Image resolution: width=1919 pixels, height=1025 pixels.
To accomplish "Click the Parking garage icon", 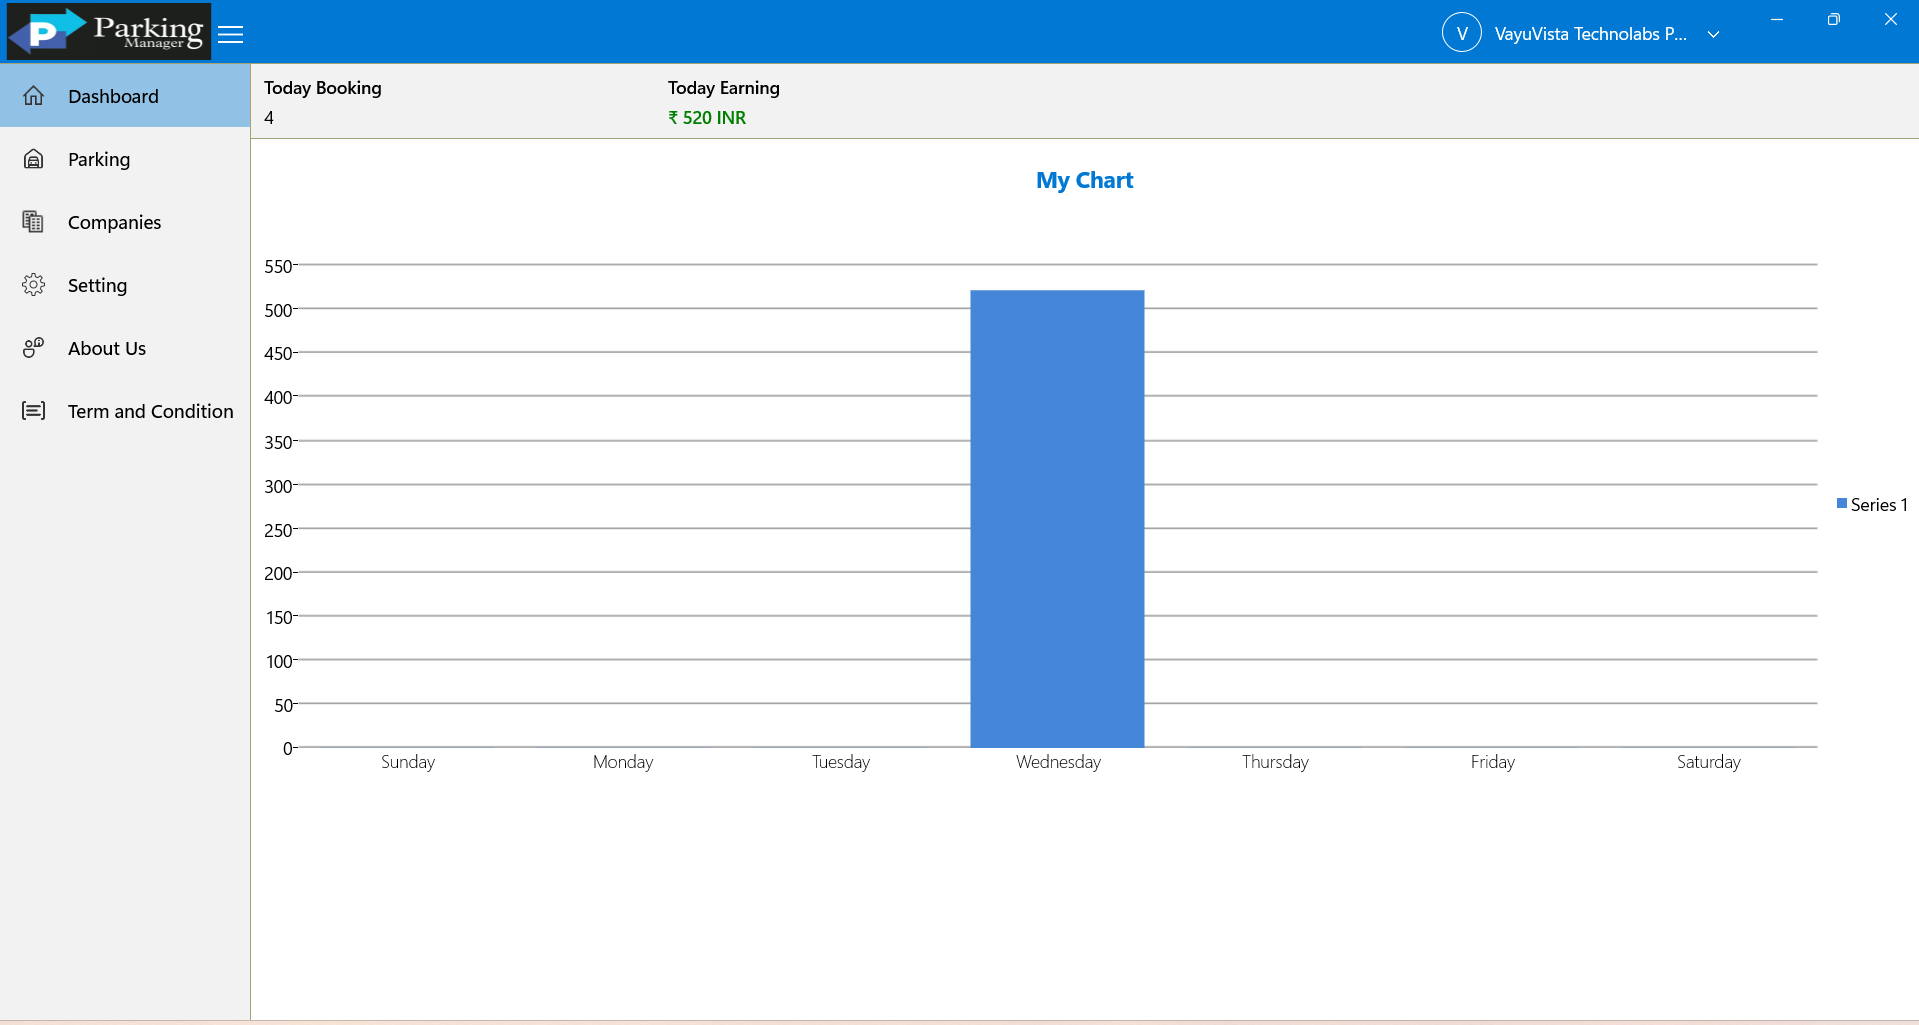I will [x=34, y=159].
